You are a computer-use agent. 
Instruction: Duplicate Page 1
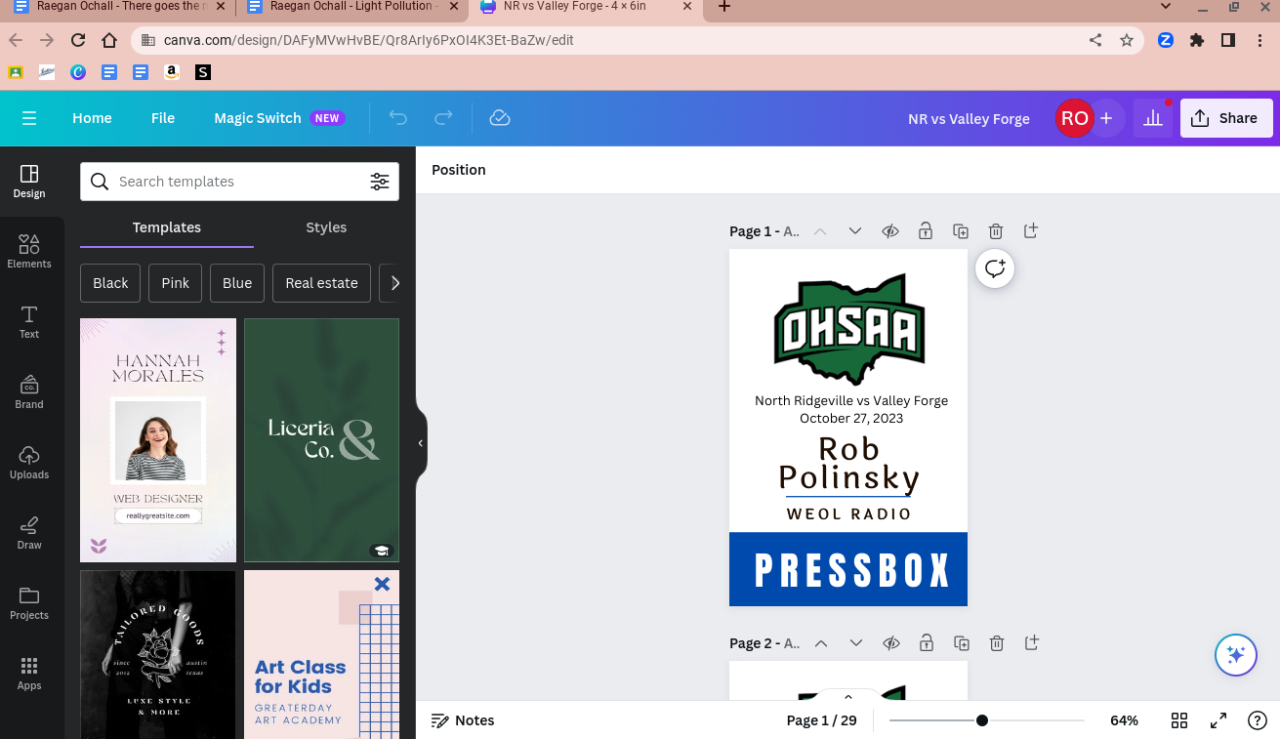tap(961, 231)
